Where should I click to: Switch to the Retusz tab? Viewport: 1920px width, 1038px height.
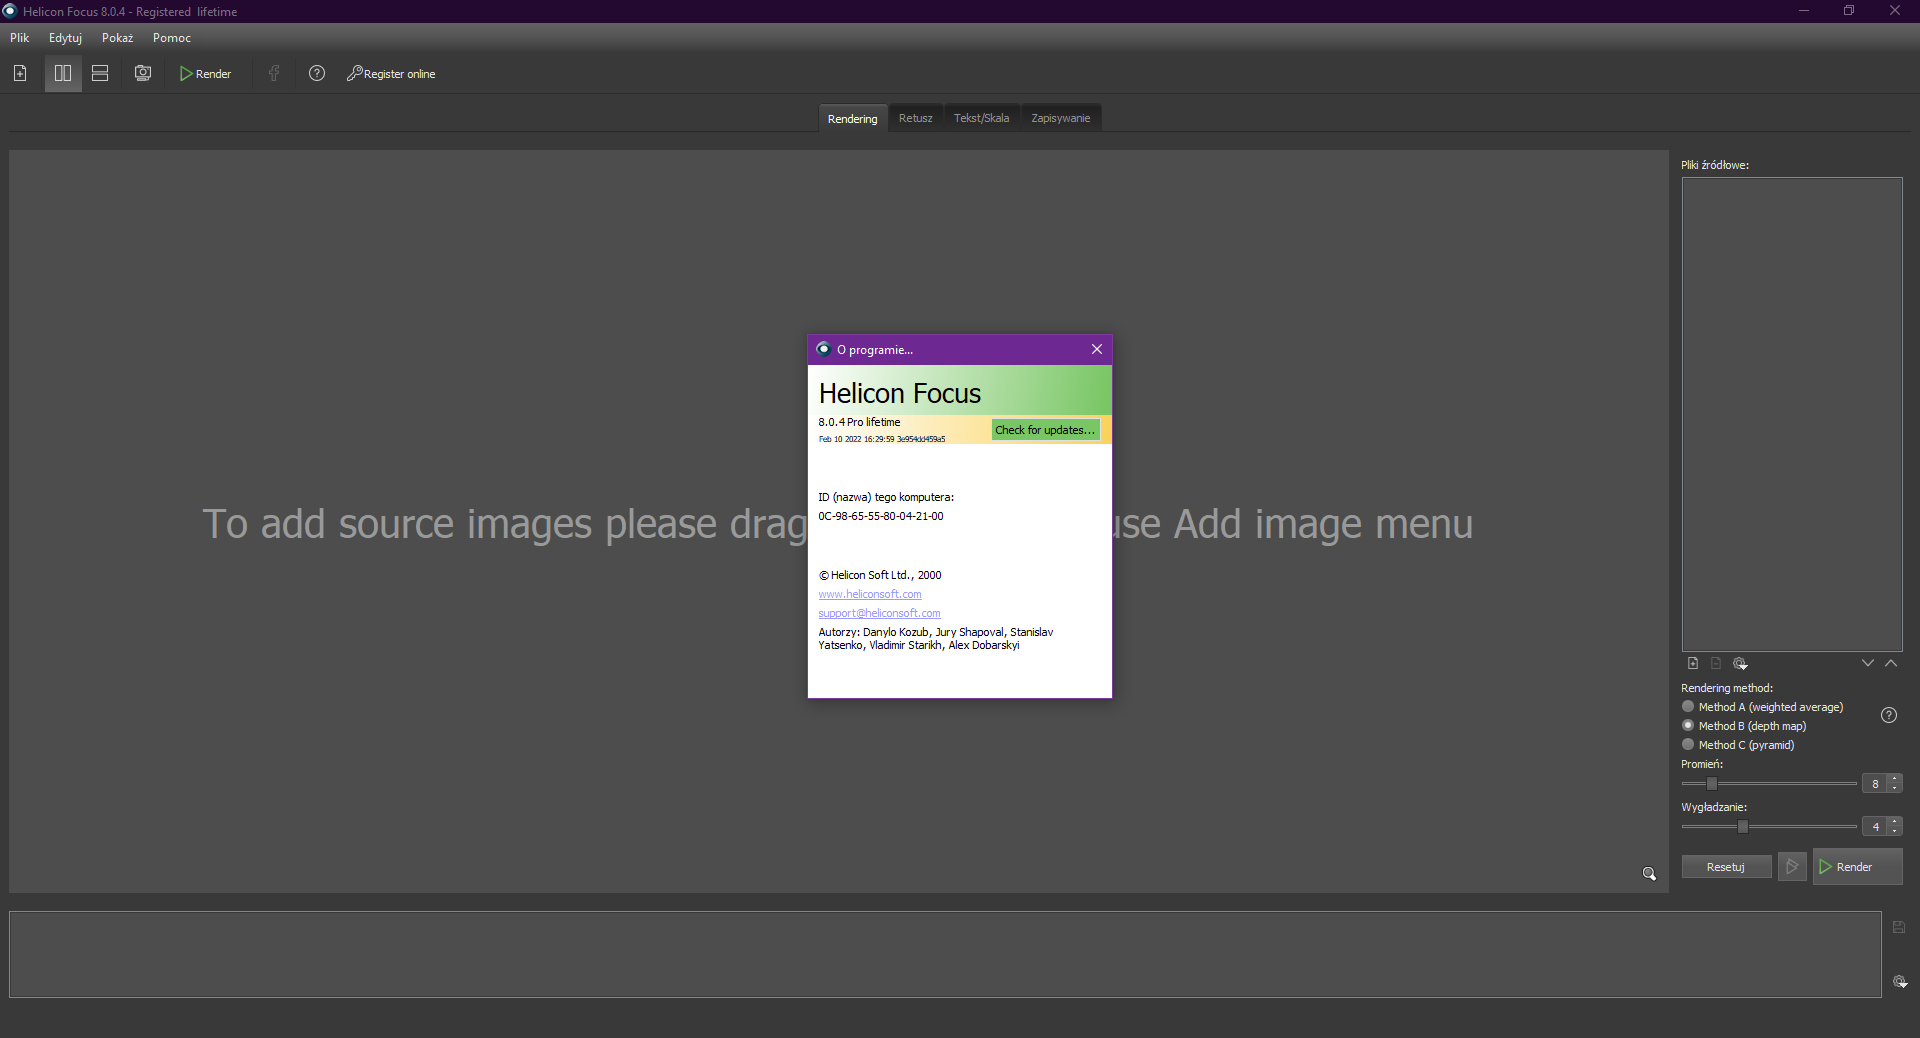[x=915, y=118]
